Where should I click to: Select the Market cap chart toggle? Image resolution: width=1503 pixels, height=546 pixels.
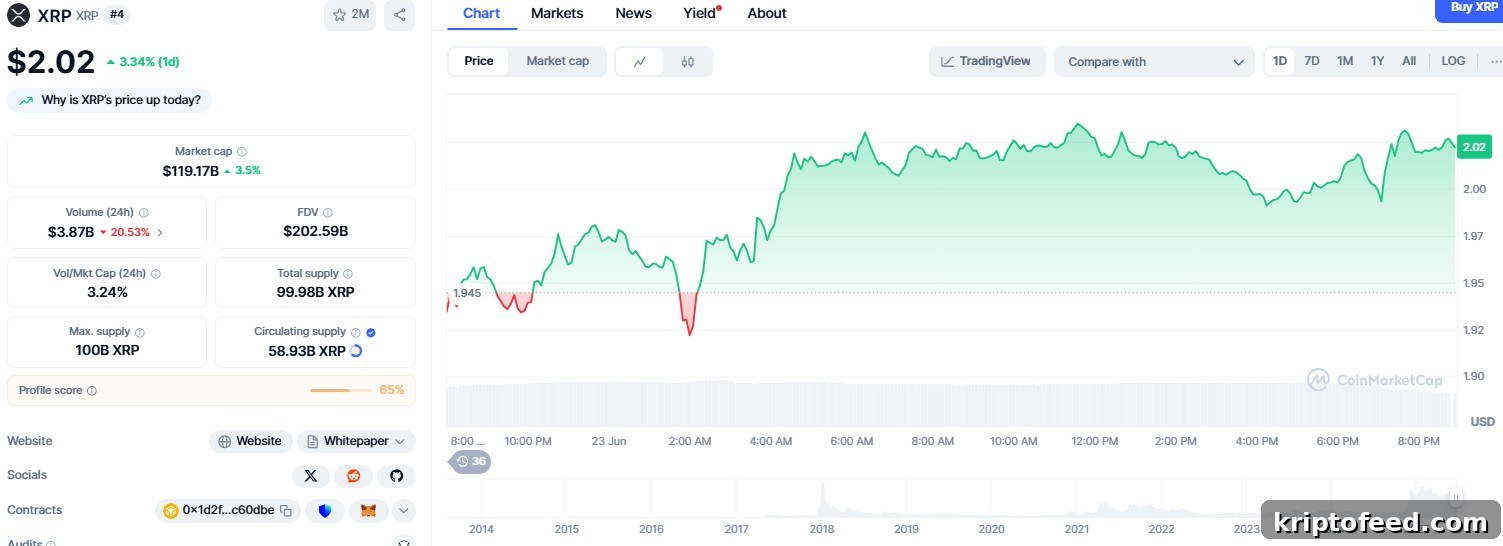[x=557, y=61]
